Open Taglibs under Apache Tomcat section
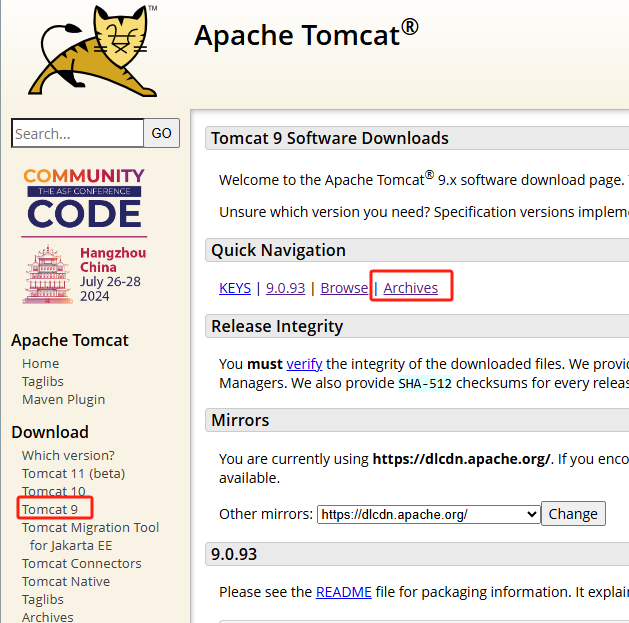Image resolution: width=629 pixels, height=623 pixels. 43,382
